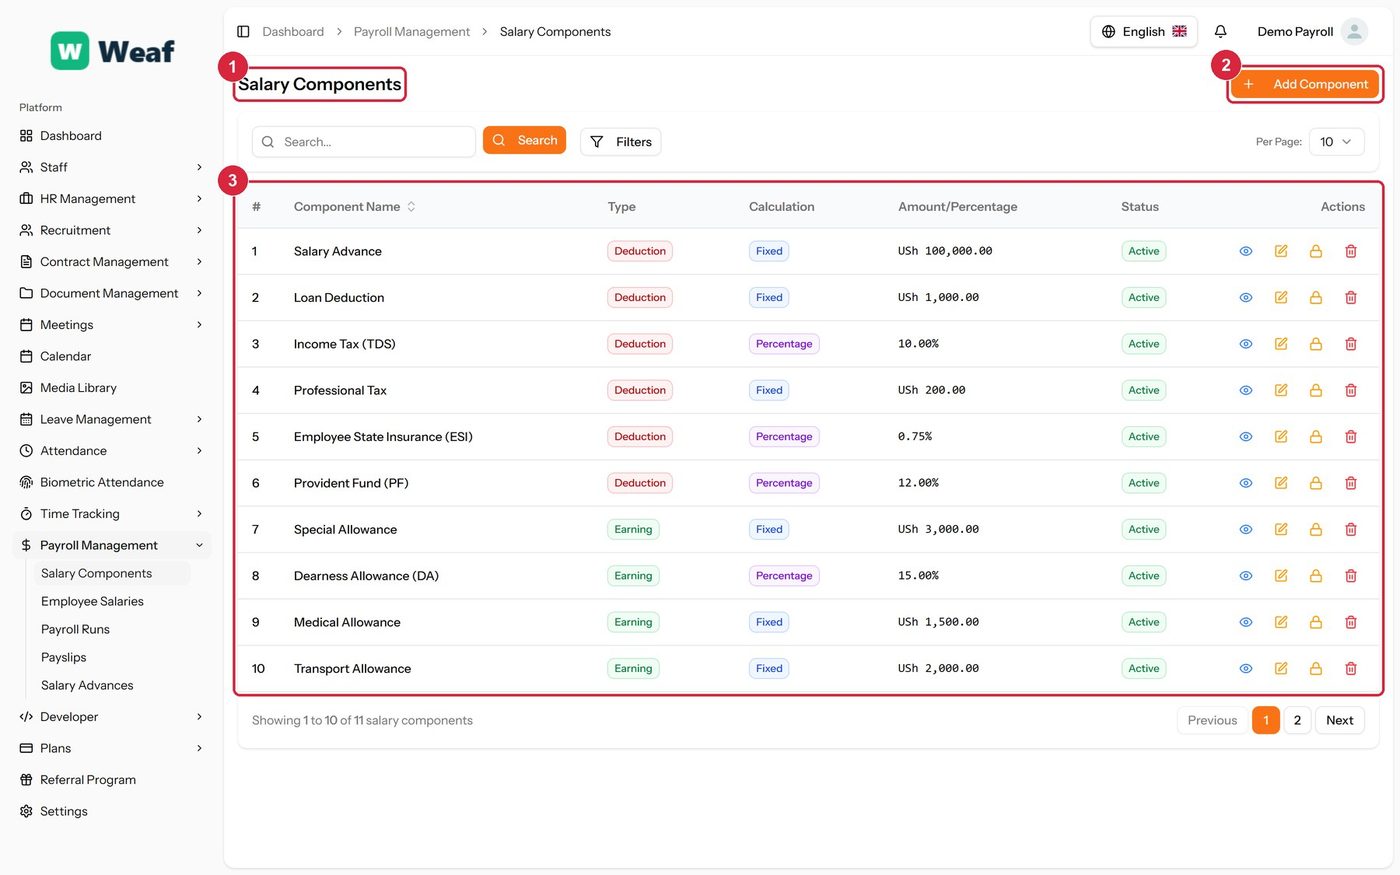Open the Media Library sidebar item
Screen dimensions: 1400x875
pos(112,388)
